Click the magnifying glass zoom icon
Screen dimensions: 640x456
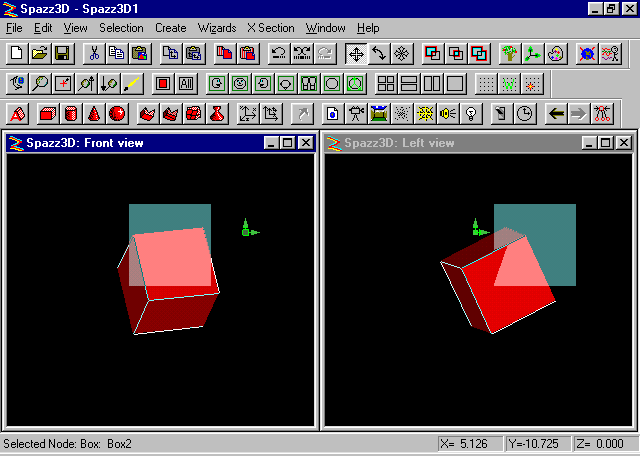40,84
